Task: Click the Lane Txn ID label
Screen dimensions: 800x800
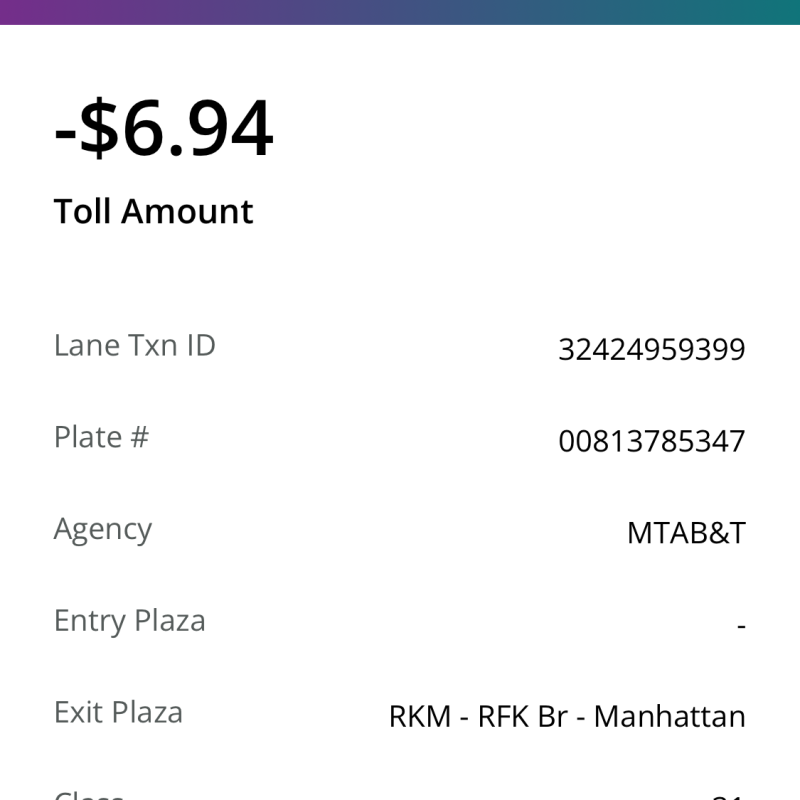Action: (x=134, y=346)
